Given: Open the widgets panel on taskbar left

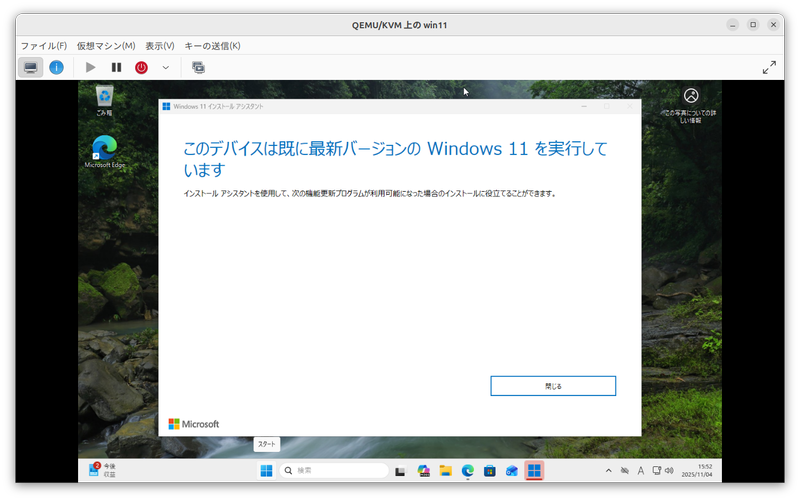Looking at the screenshot, I should pyautogui.click(x=103, y=470).
